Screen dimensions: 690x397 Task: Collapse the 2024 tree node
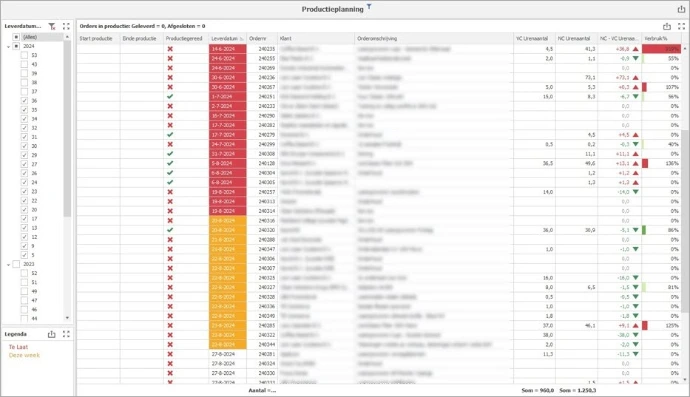tap(8, 46)
